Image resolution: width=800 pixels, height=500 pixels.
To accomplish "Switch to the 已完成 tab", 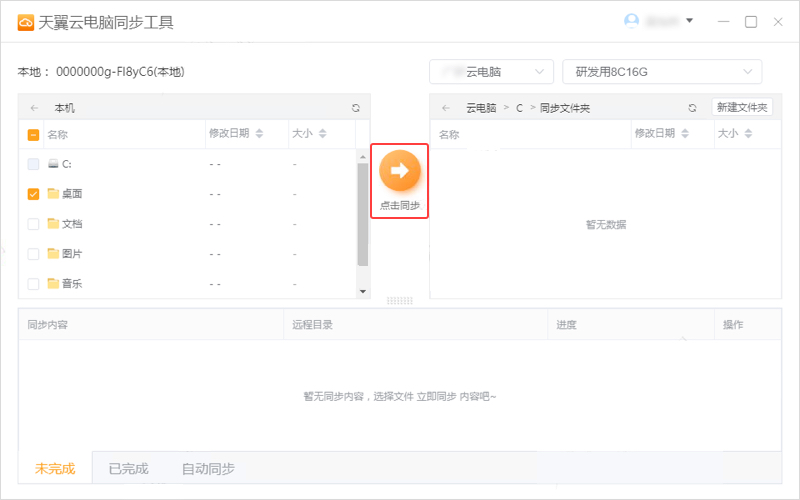I will [x=129, y=468].
